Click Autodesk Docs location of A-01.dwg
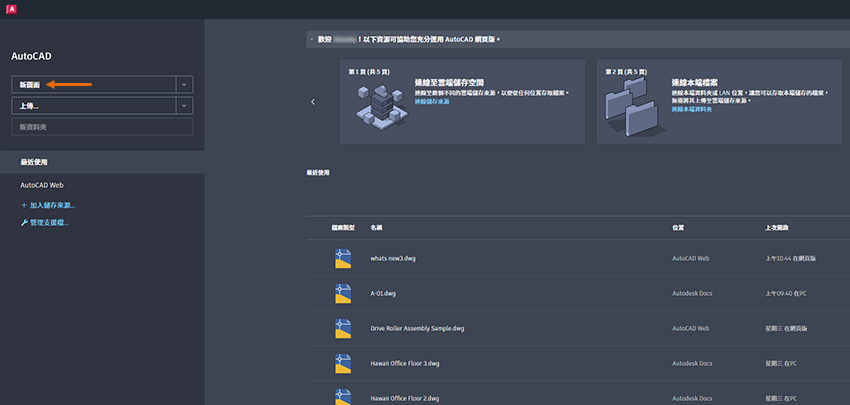 click(692, 293)
